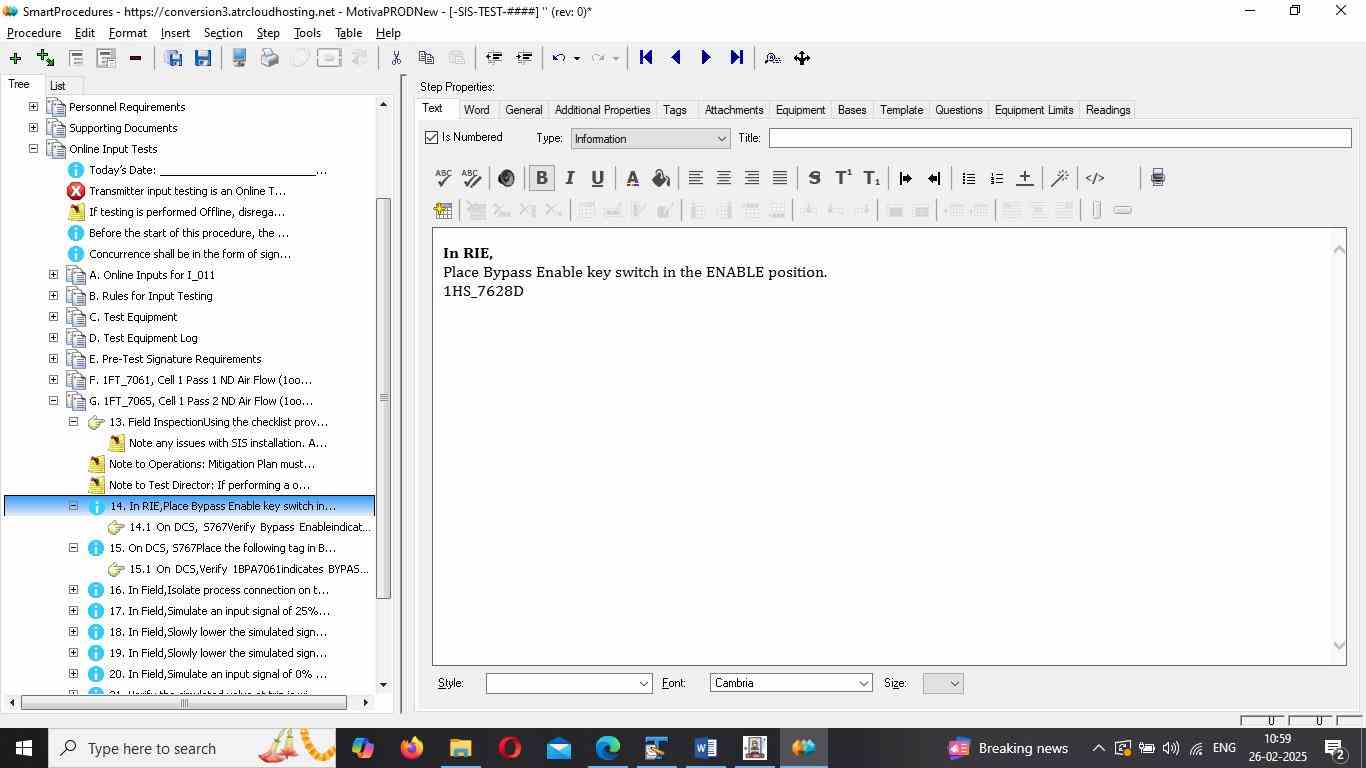The width and height of the screenshot is (1366, 768).
Task: Click the Title input field
Action: [1060, 138]
